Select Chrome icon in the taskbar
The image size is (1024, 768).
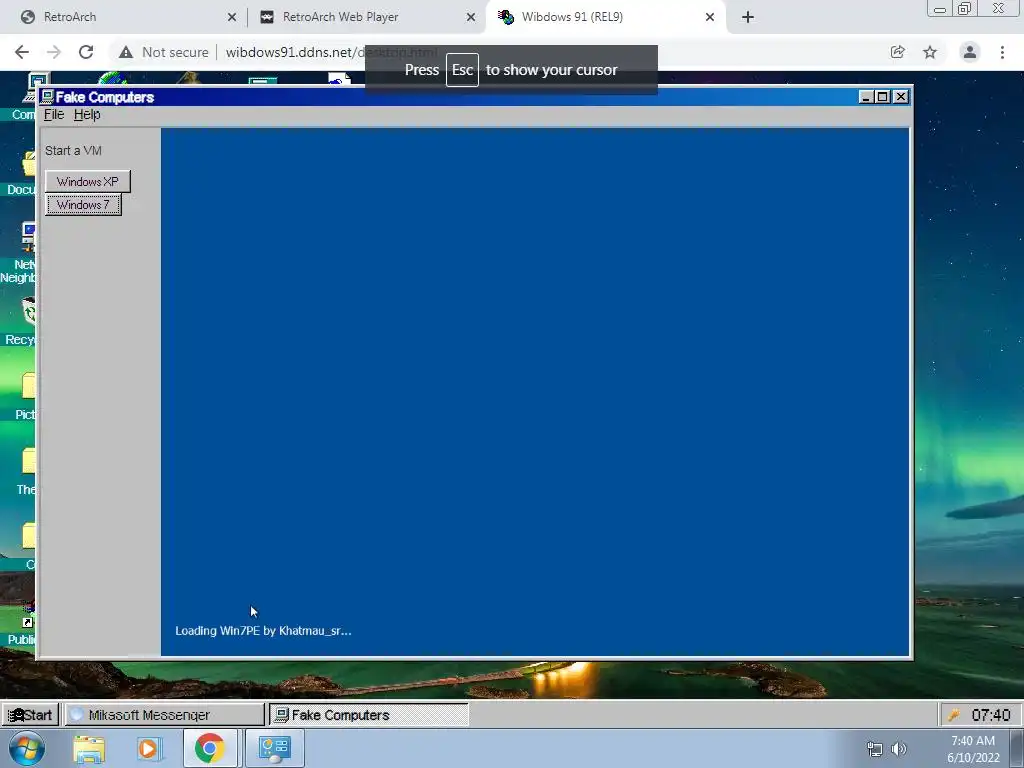209,748
